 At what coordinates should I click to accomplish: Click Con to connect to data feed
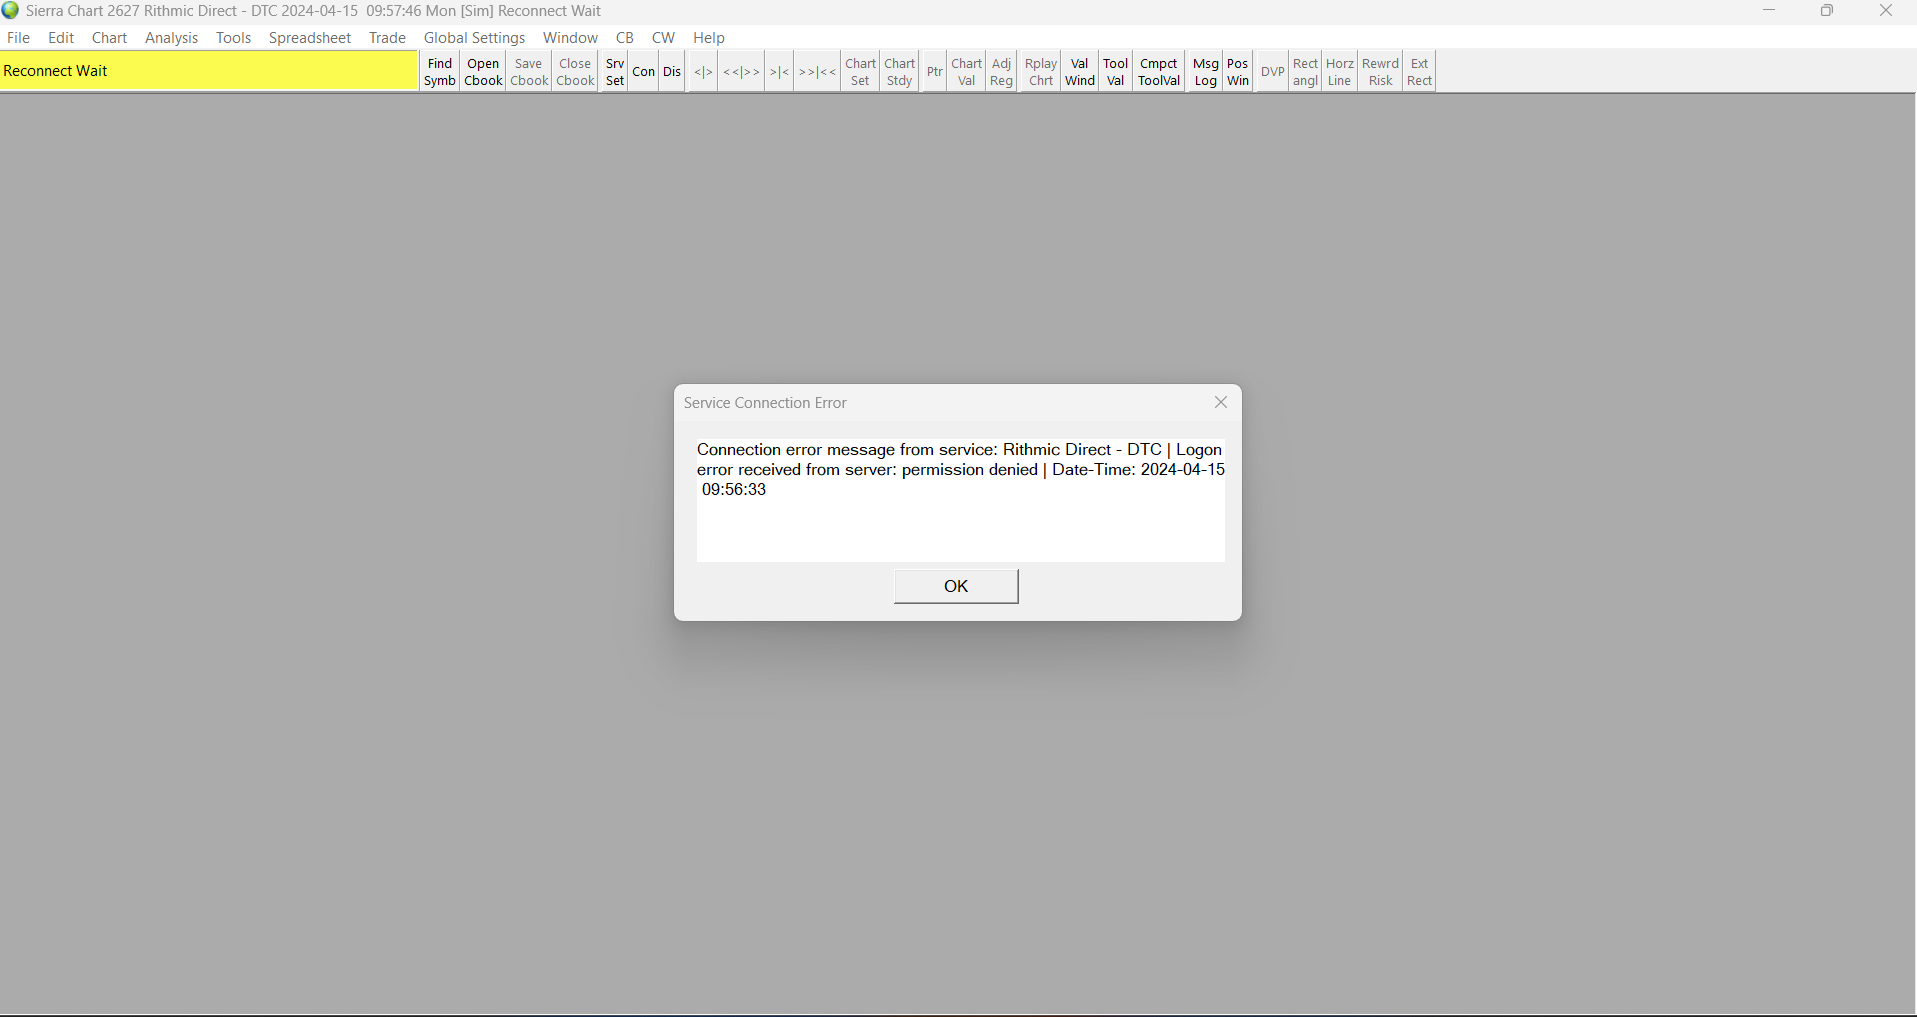coord(644,72)
